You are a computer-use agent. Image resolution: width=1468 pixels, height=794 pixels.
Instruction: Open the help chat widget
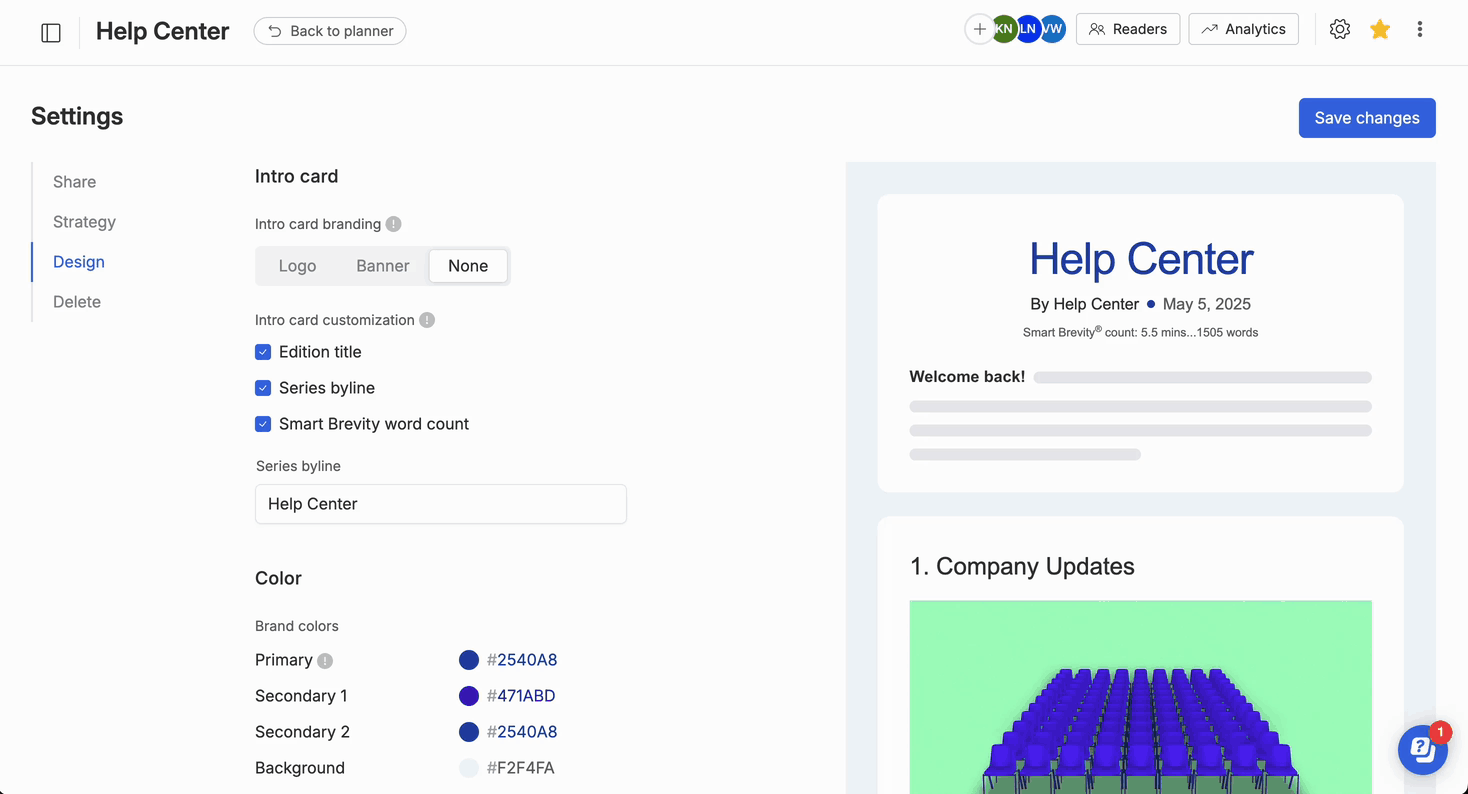[x=1422, y=749]
